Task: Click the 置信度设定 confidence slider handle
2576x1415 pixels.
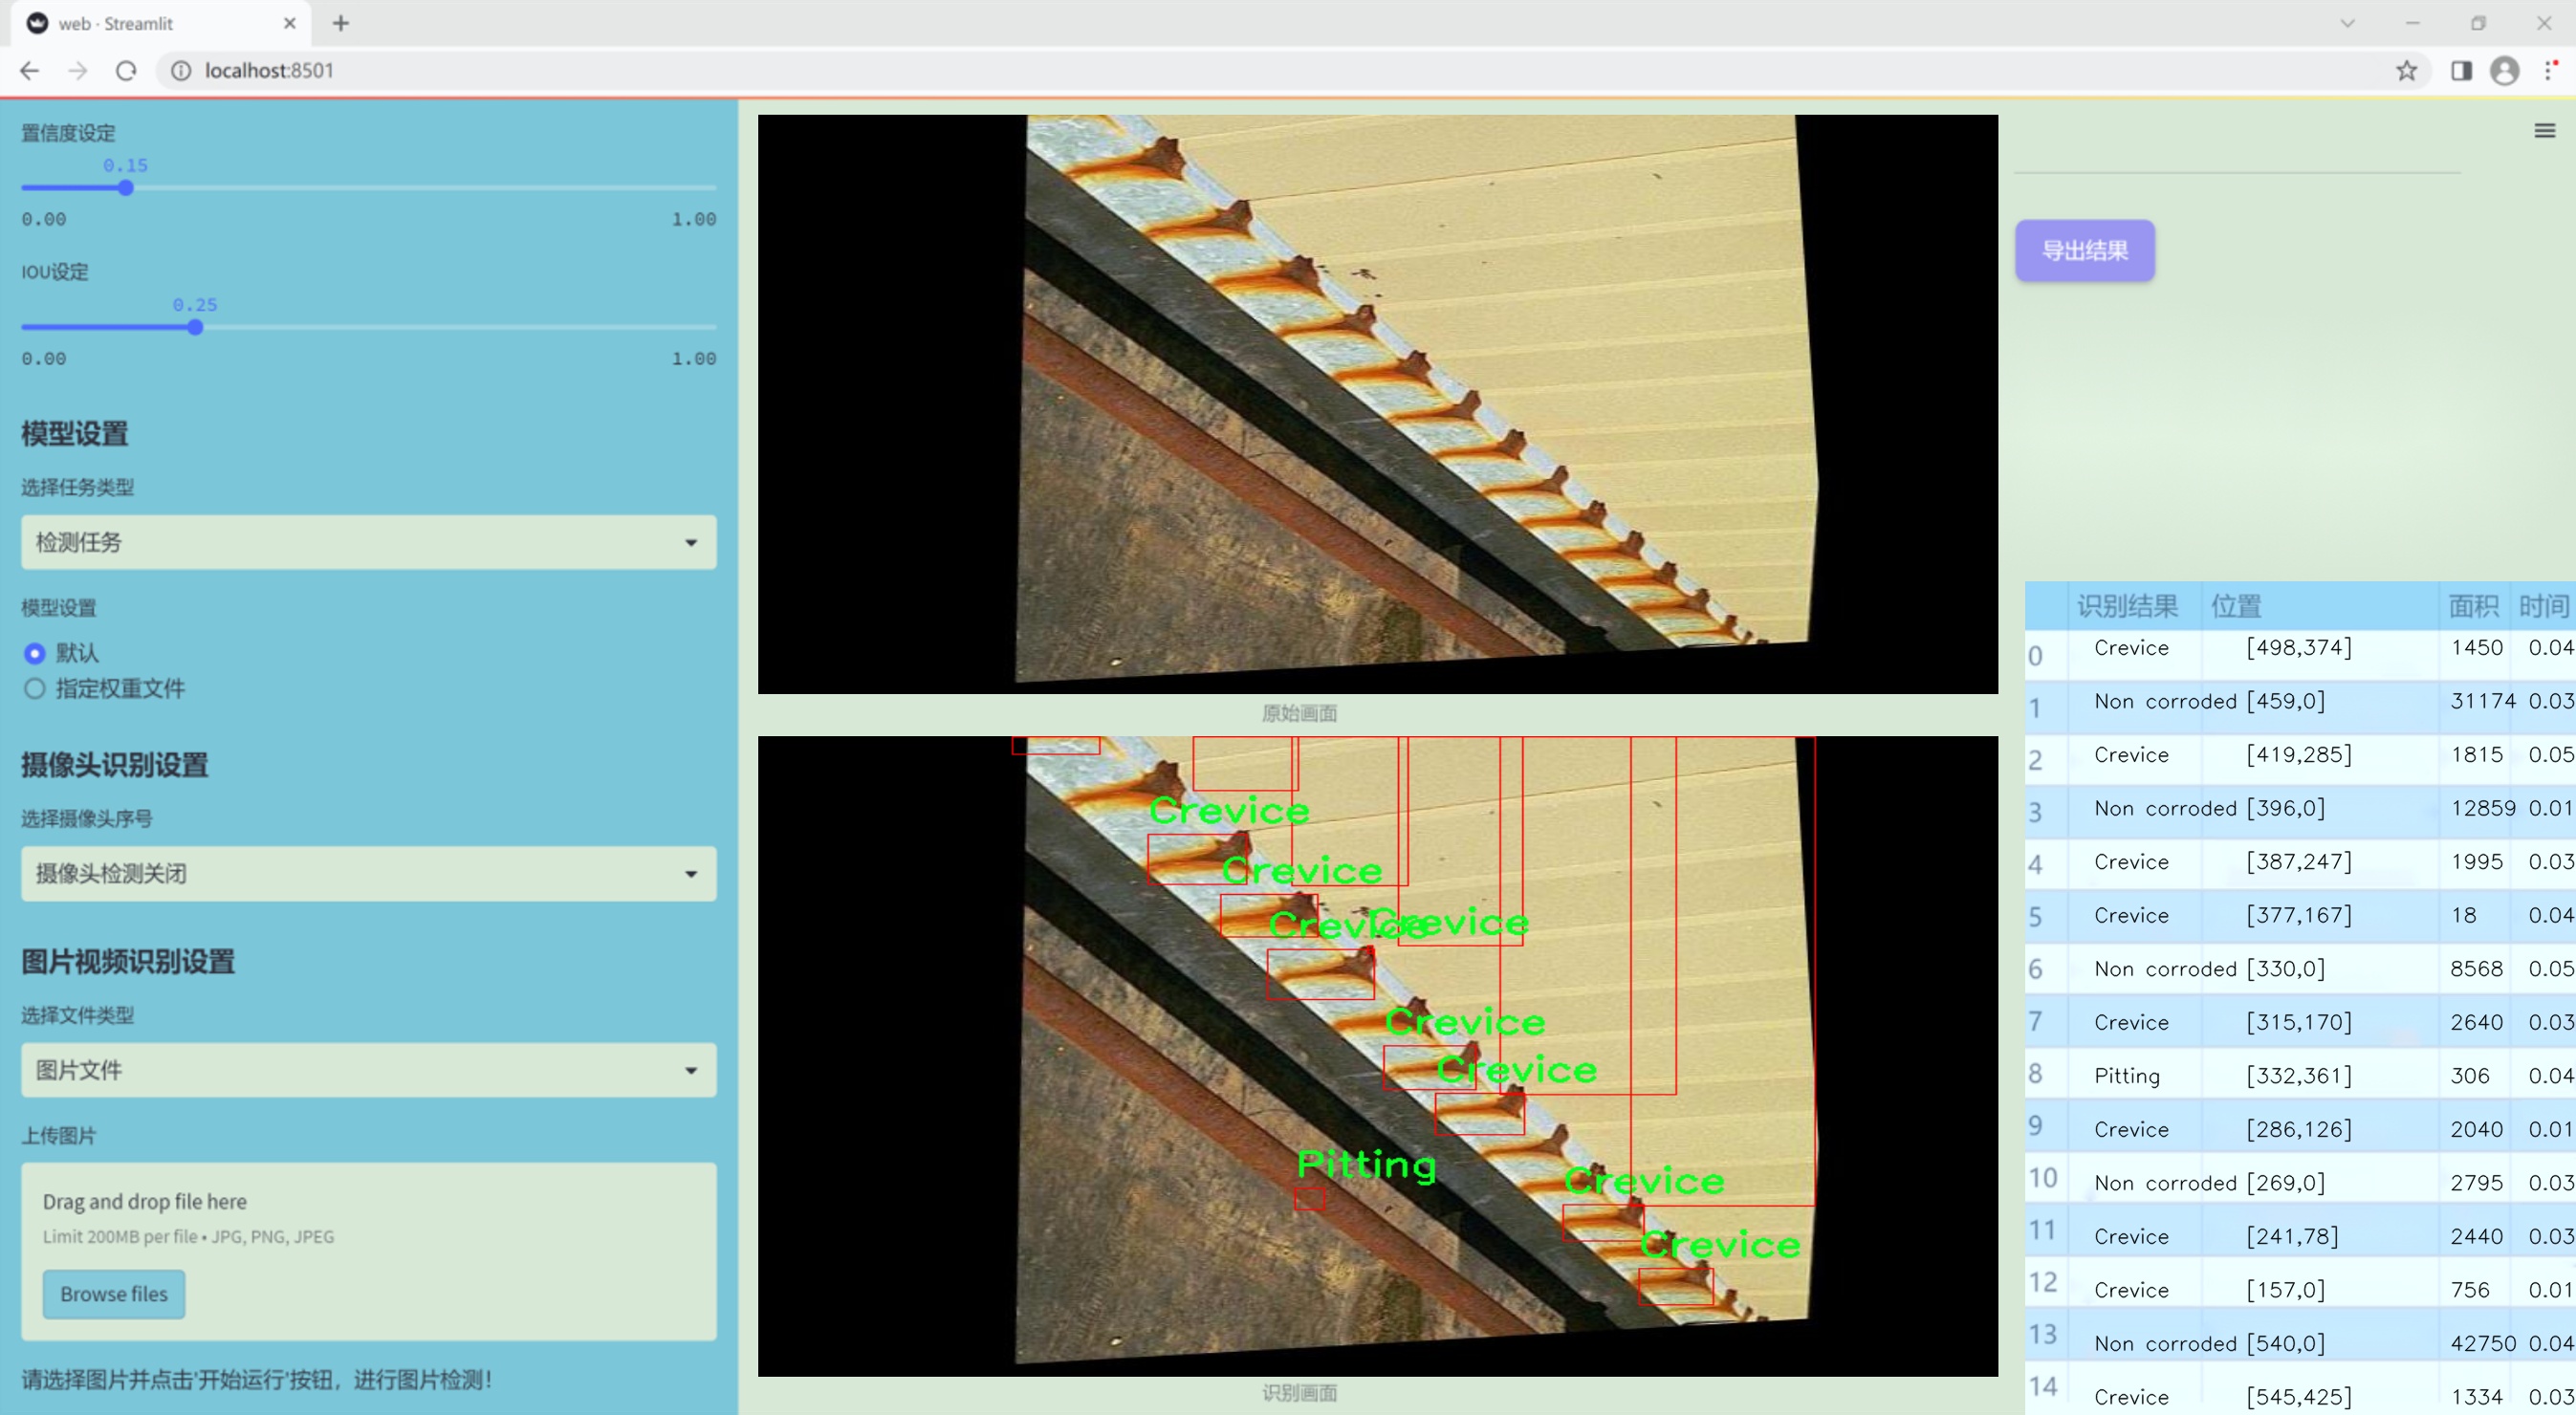Action: (126, 188)
